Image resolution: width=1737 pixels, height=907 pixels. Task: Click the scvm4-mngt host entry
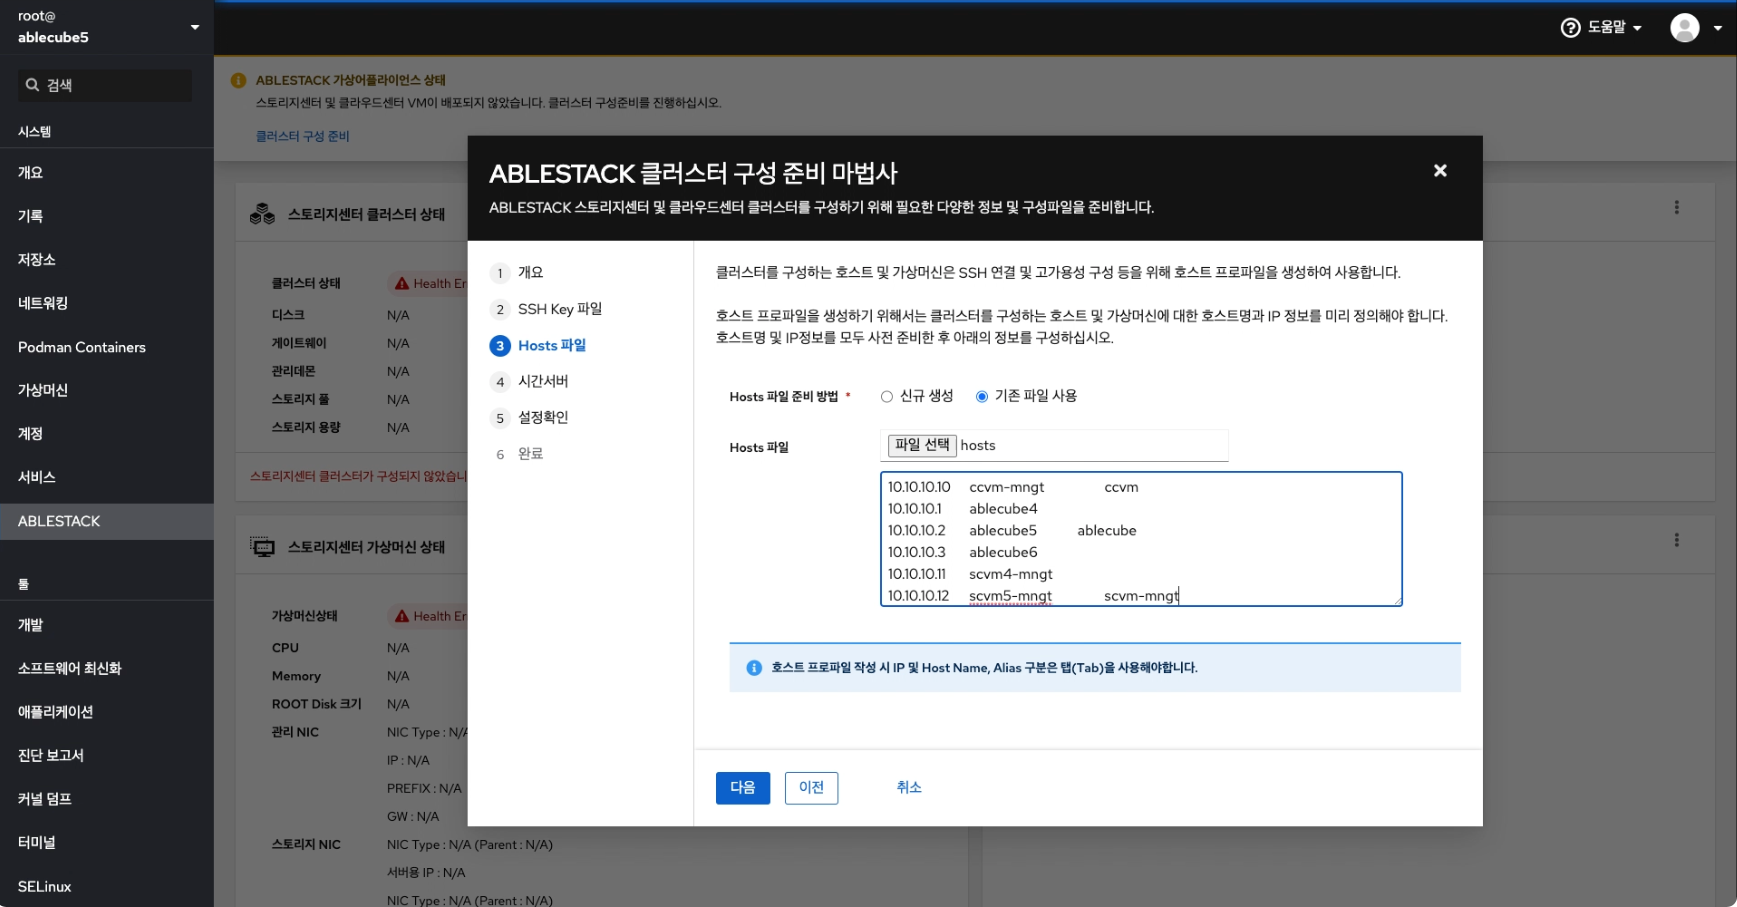(1011, 574)
